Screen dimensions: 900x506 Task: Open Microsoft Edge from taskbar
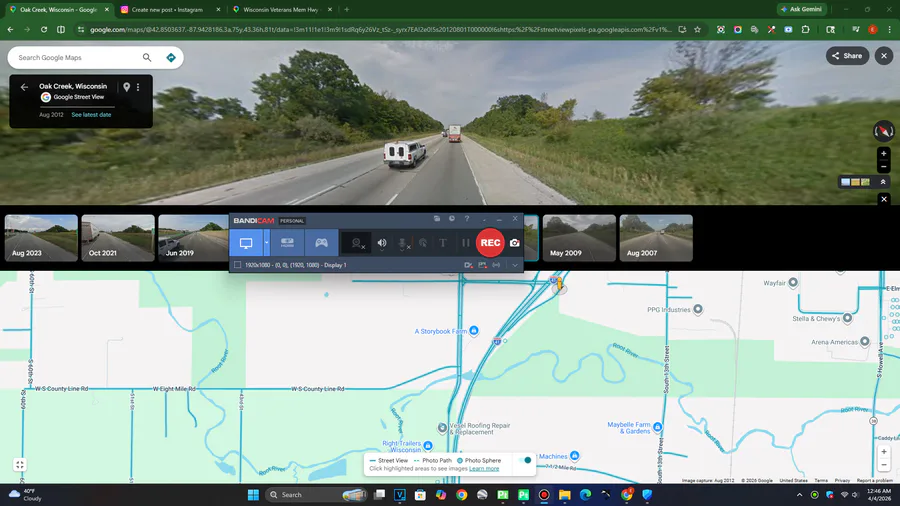click(585, 495)
